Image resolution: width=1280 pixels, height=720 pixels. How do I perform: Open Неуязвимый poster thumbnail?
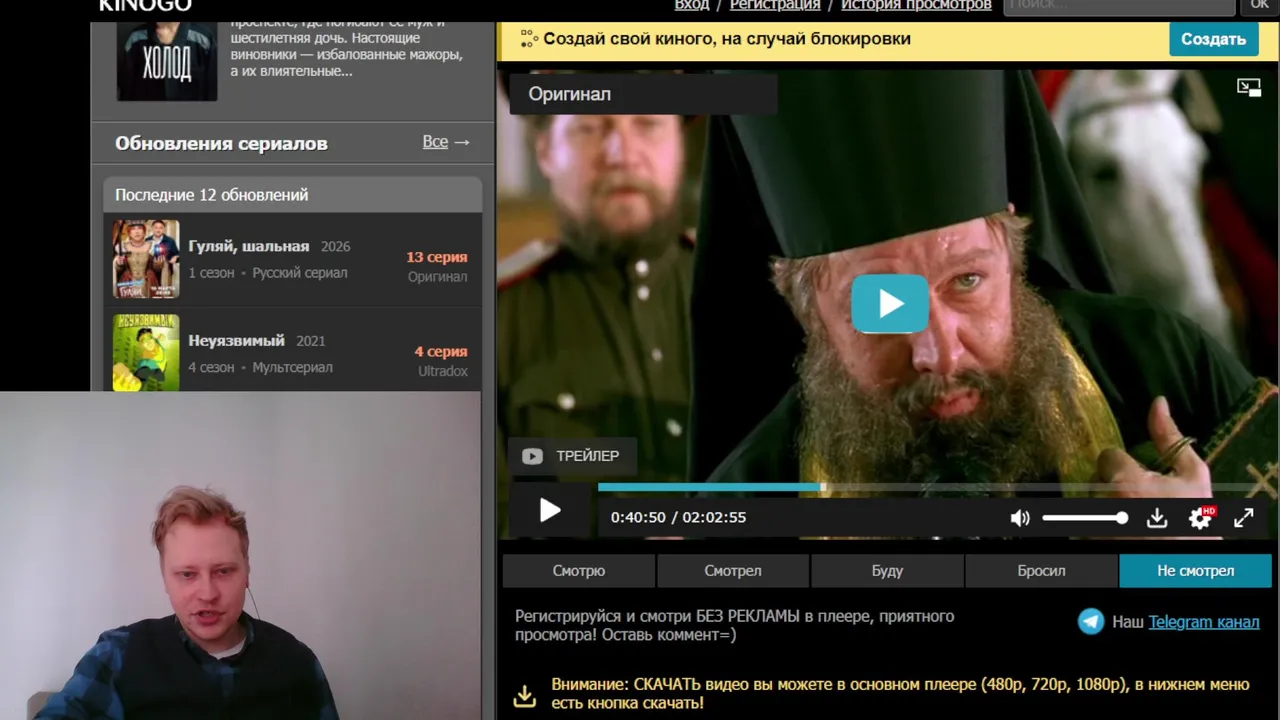(x=146, y=353)
